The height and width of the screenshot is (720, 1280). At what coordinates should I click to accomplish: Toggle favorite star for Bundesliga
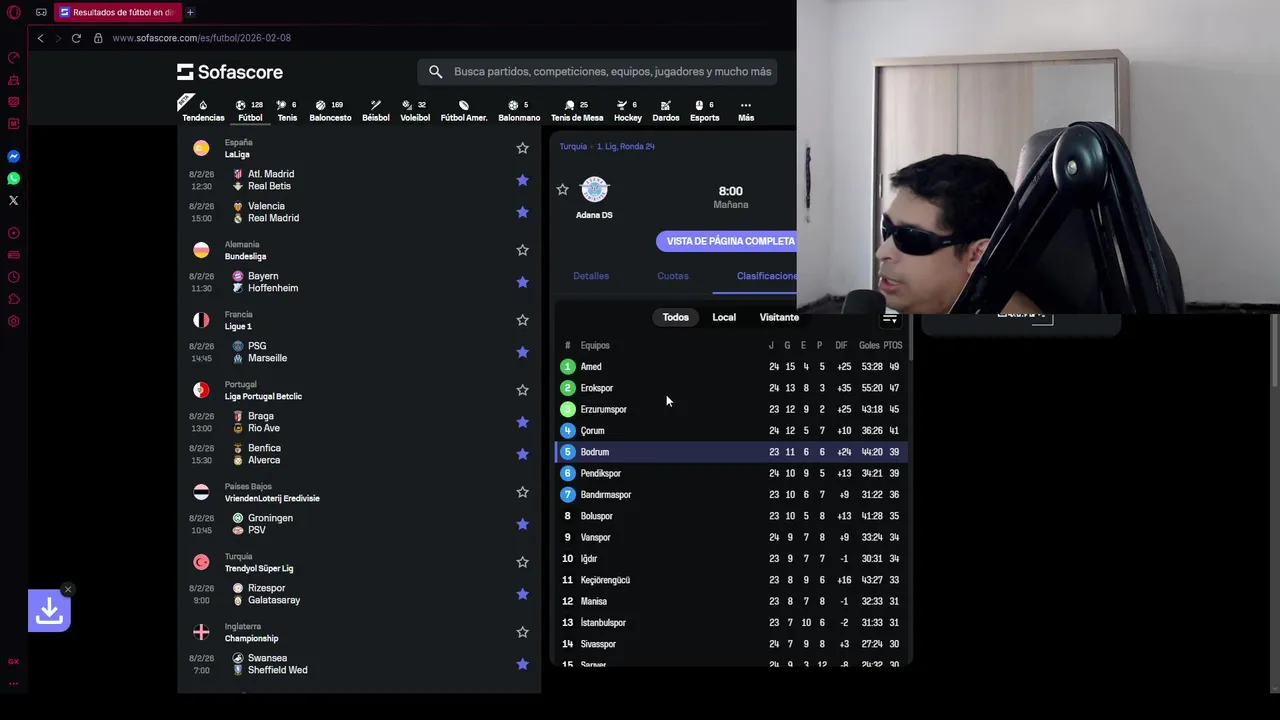click(x=522, y=250)
